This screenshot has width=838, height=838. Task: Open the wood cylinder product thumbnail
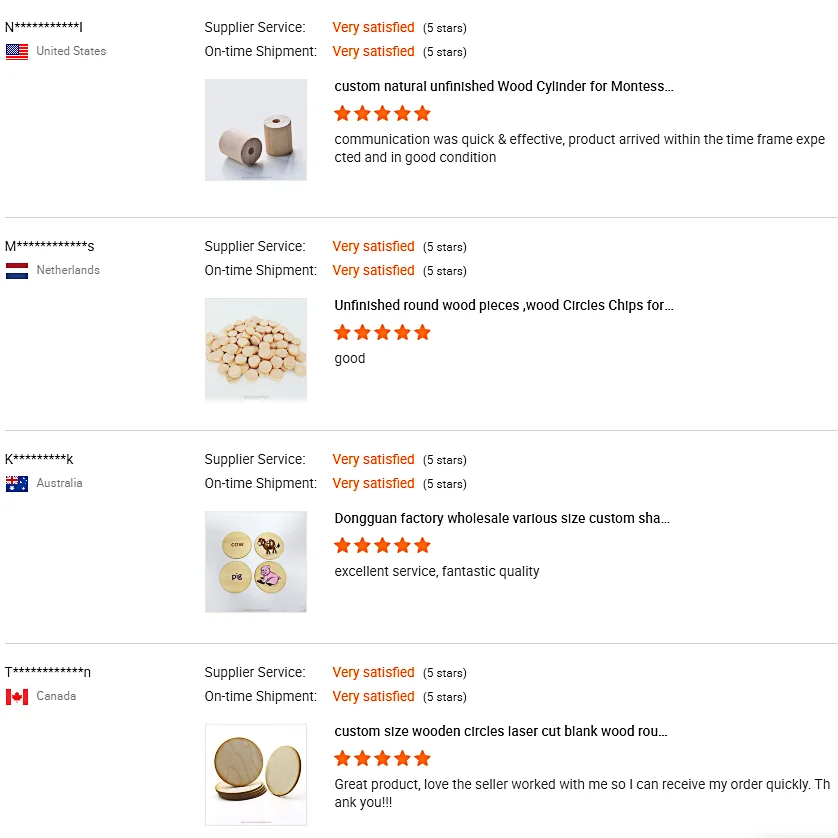click(x=256, y=130)
